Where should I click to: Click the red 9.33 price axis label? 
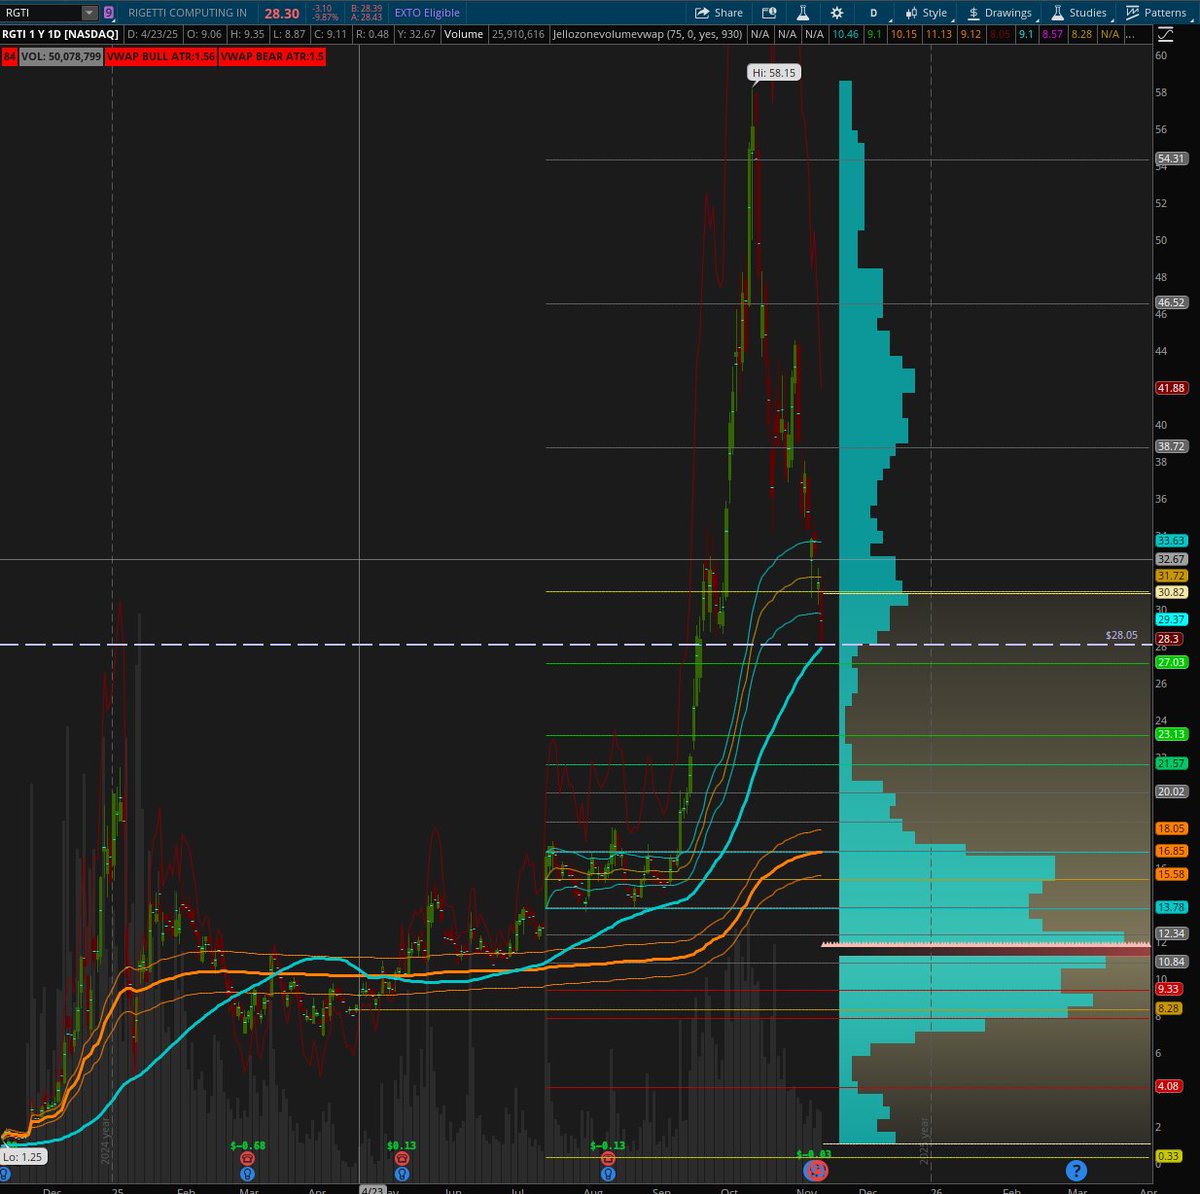[x=1169, y=989]
